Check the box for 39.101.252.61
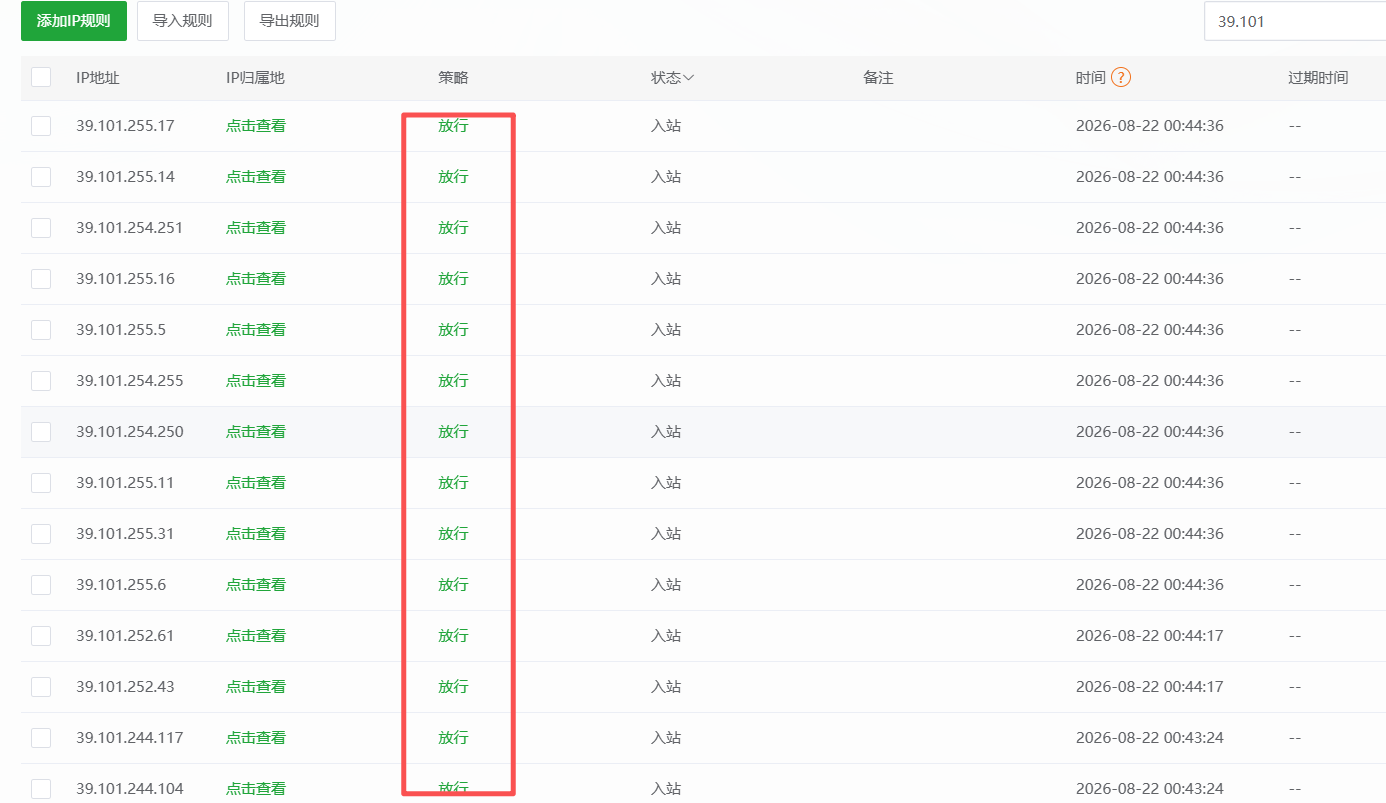This screenshot has height=803, width=1386. coord(41,636)
